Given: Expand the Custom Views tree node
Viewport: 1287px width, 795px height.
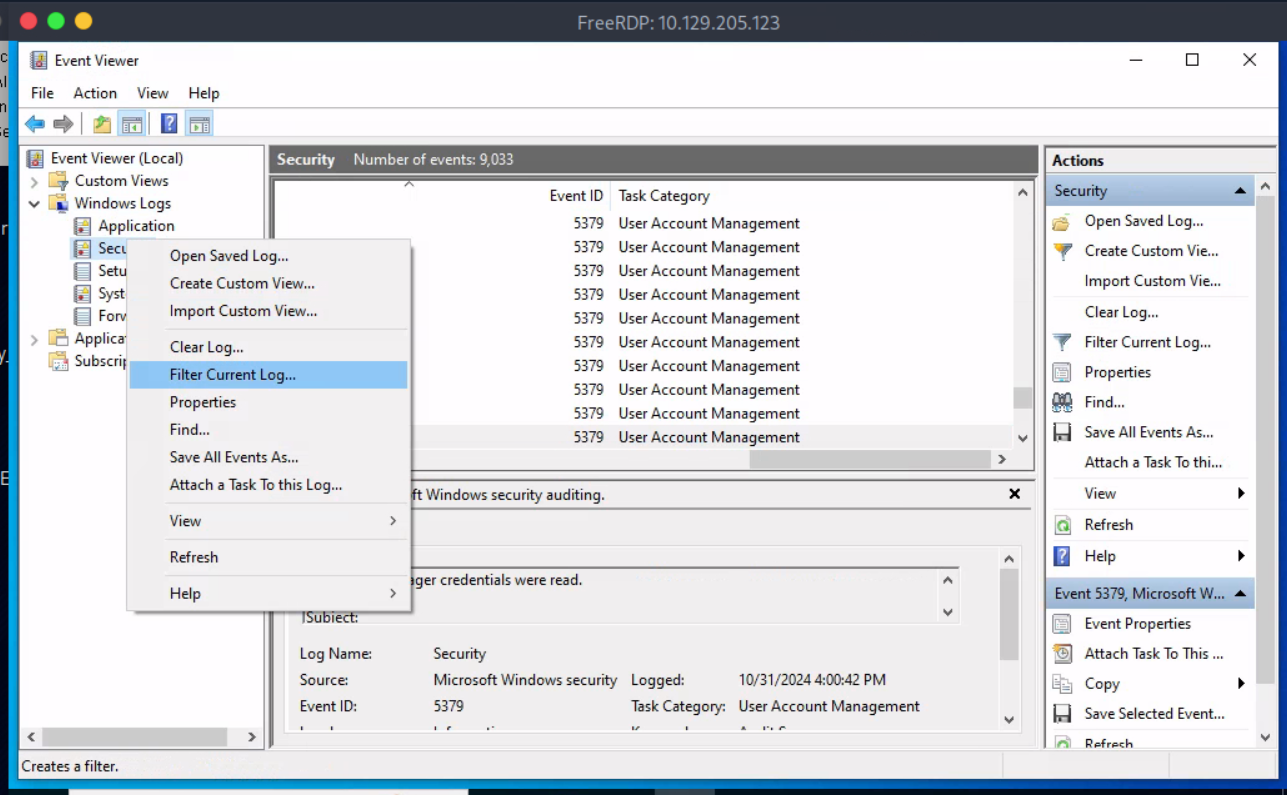Looking at the screenshot, I should tap(34, 181).
